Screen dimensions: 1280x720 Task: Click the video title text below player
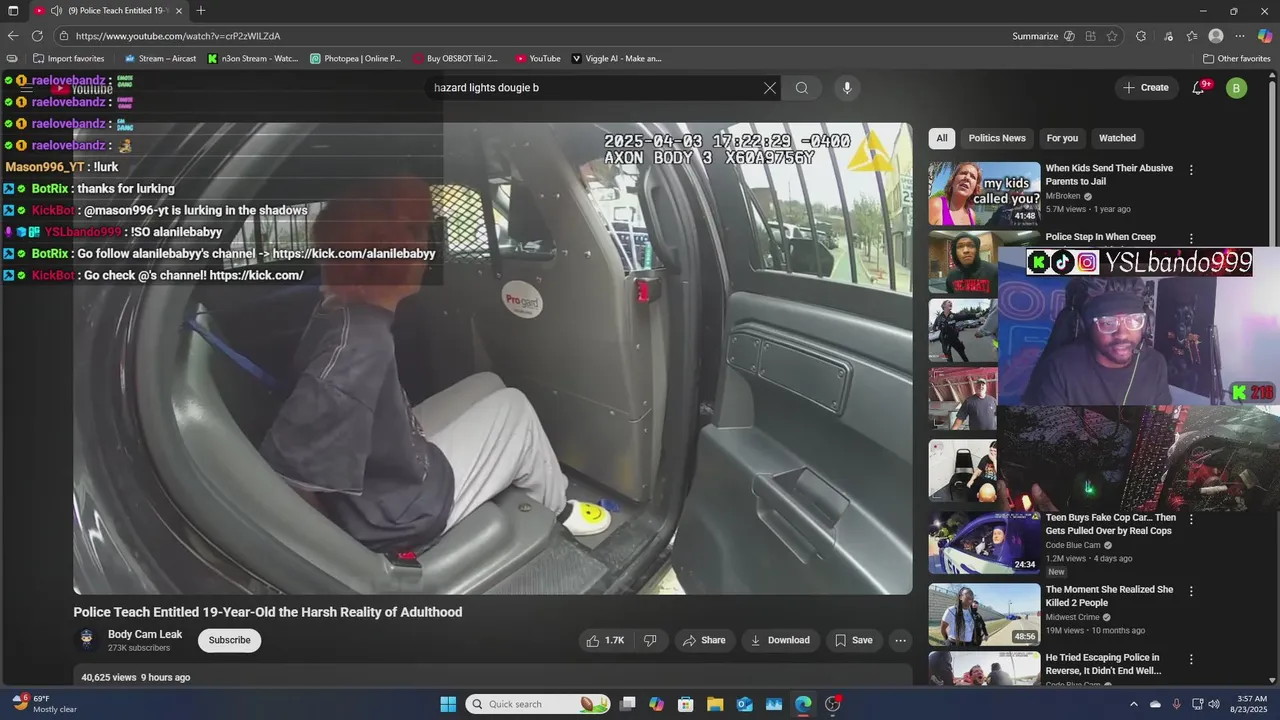click(267, 612)
